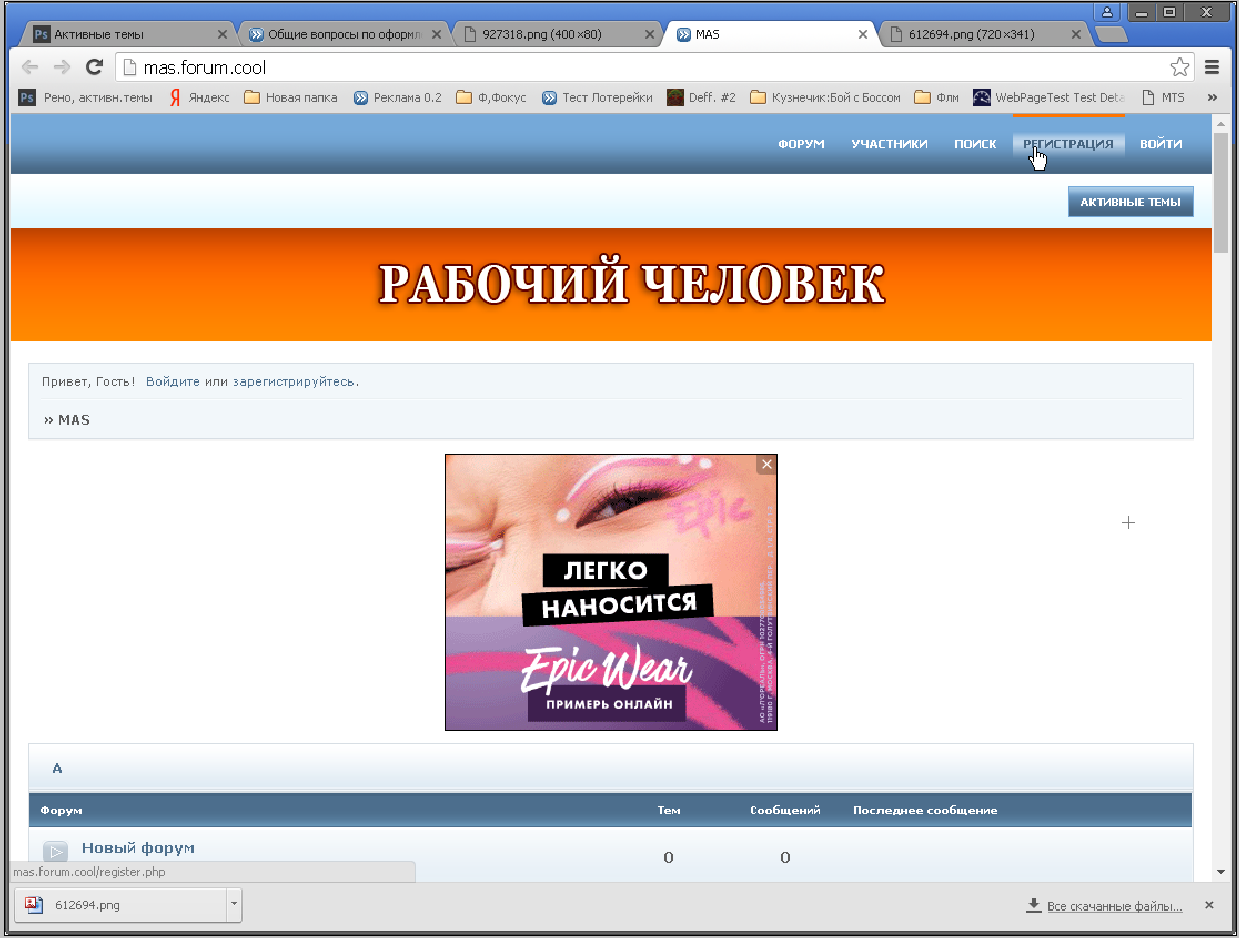Screen dimensions: 1239x938
Task: Go to РЕГИСТРАЦИЯ in the forum menu
Action: point(1068,144)
